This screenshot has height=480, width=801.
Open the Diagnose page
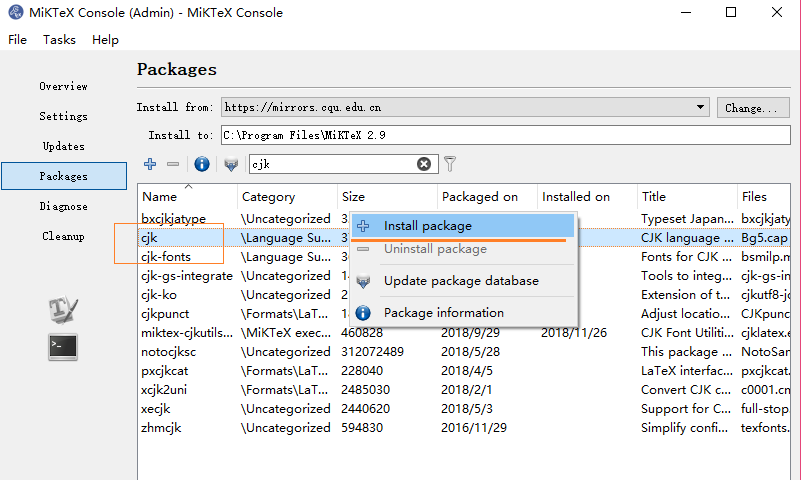[63, 206]
